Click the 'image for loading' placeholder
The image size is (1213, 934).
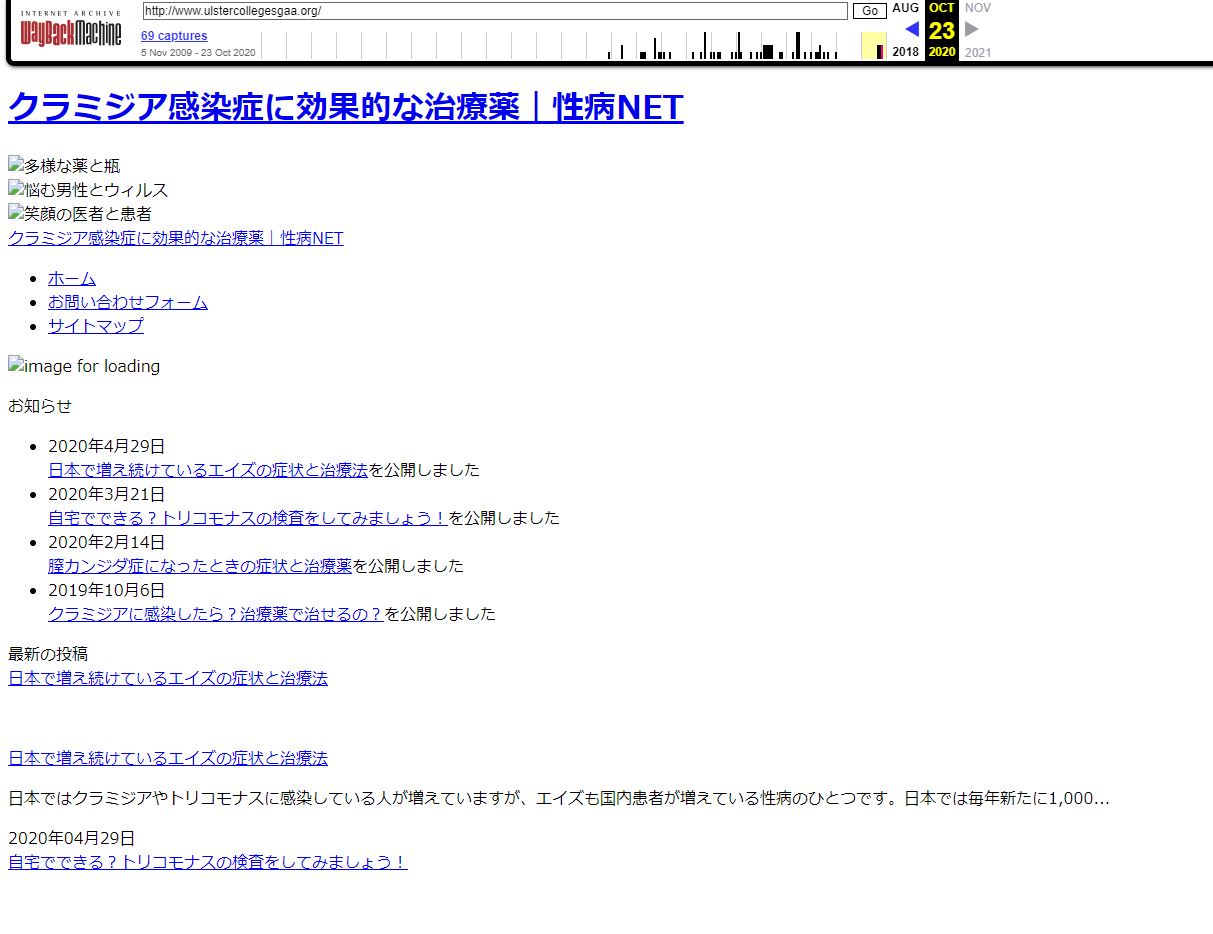[84, 366]
